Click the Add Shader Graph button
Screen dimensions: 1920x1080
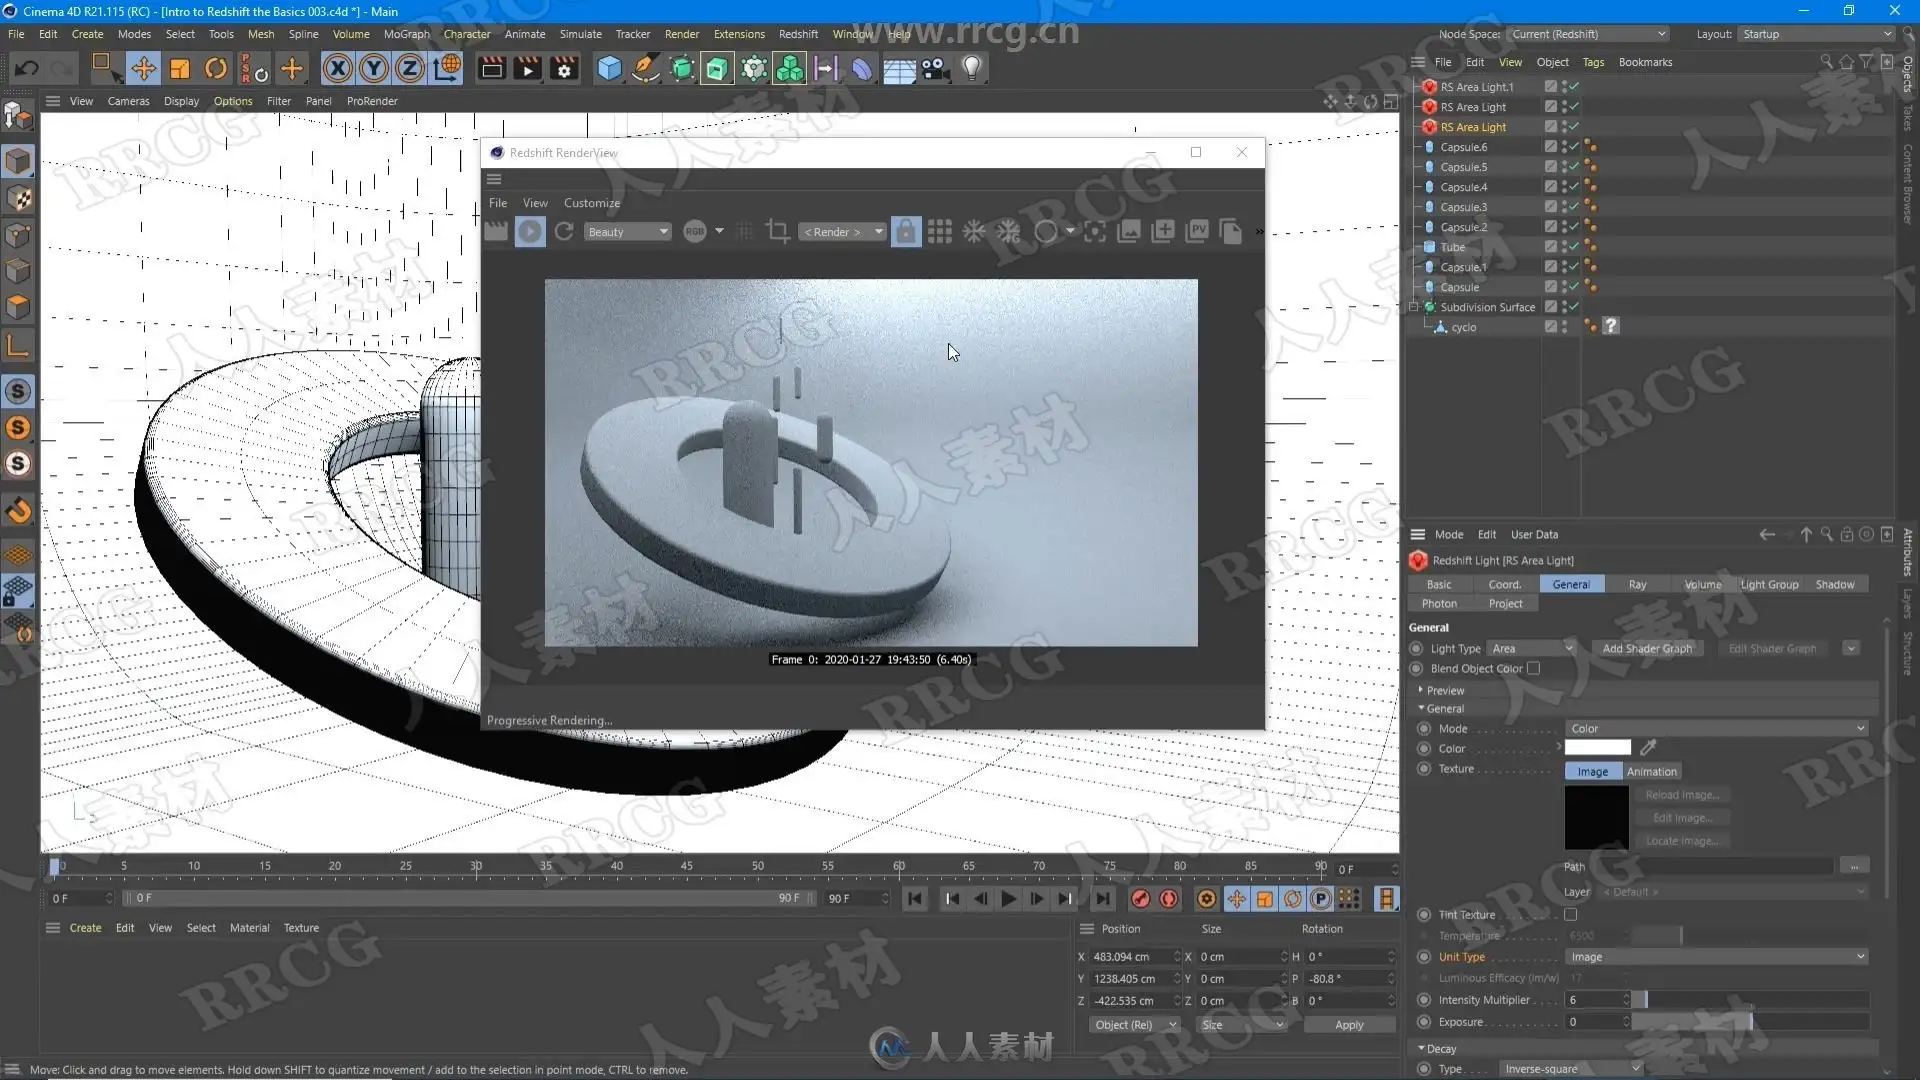click(x=1646, y=648)
